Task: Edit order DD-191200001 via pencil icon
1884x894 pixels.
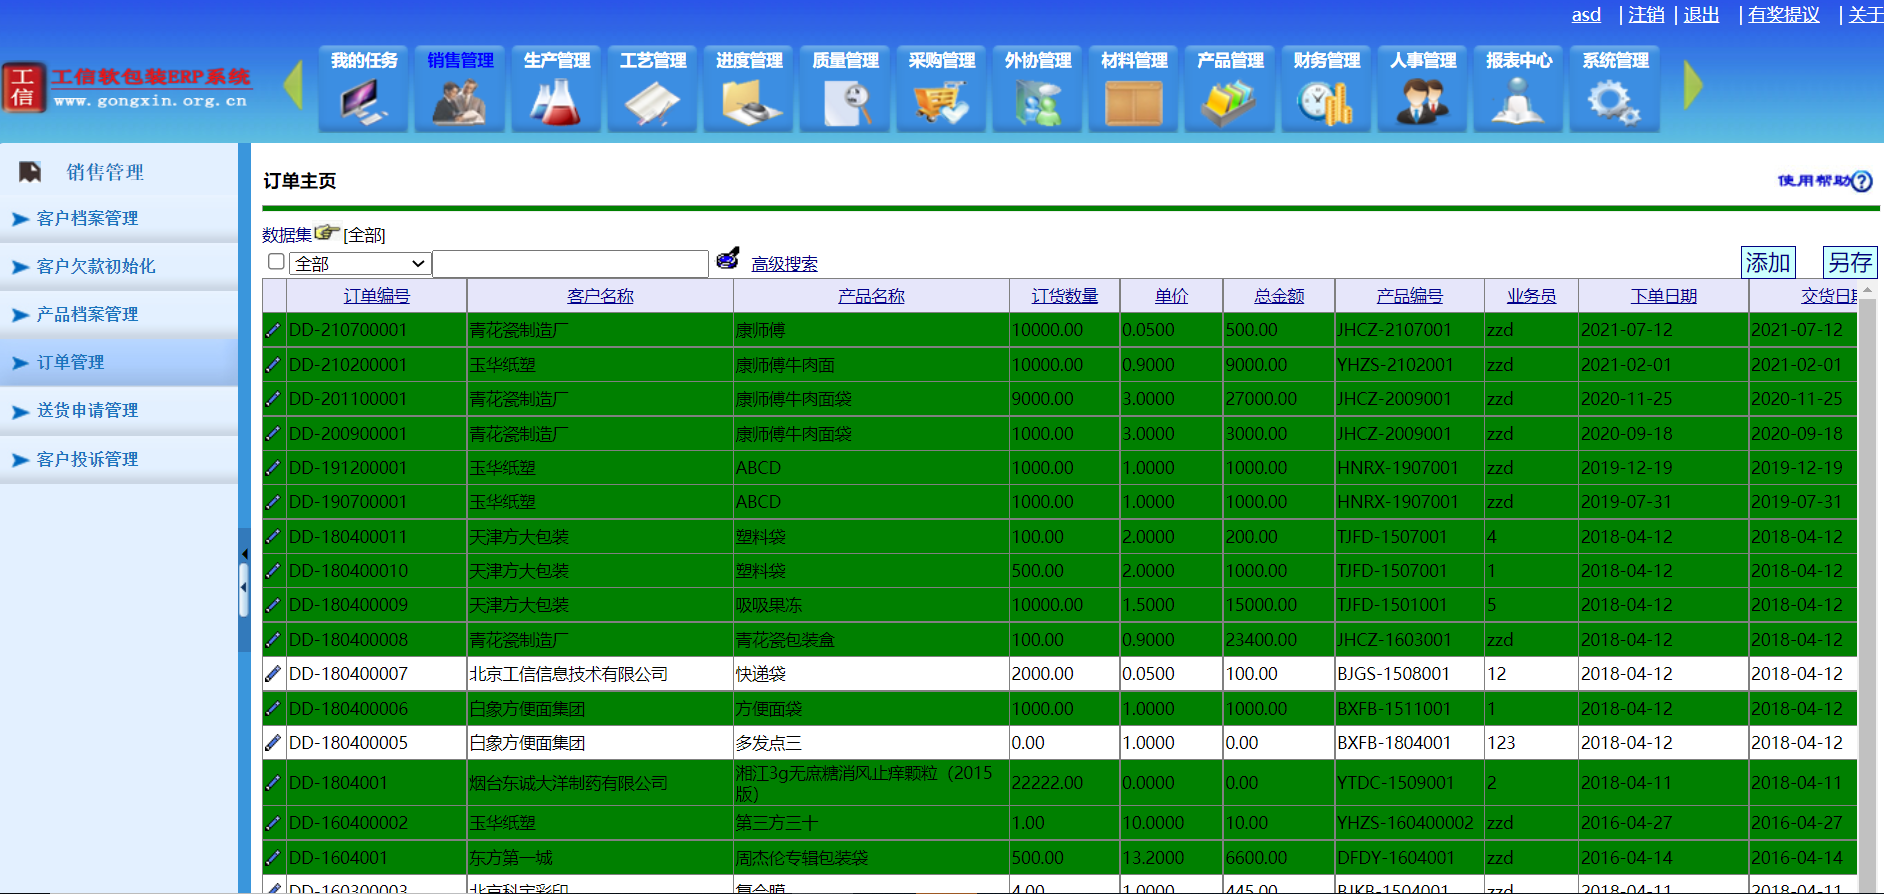Action: (273, 468)
